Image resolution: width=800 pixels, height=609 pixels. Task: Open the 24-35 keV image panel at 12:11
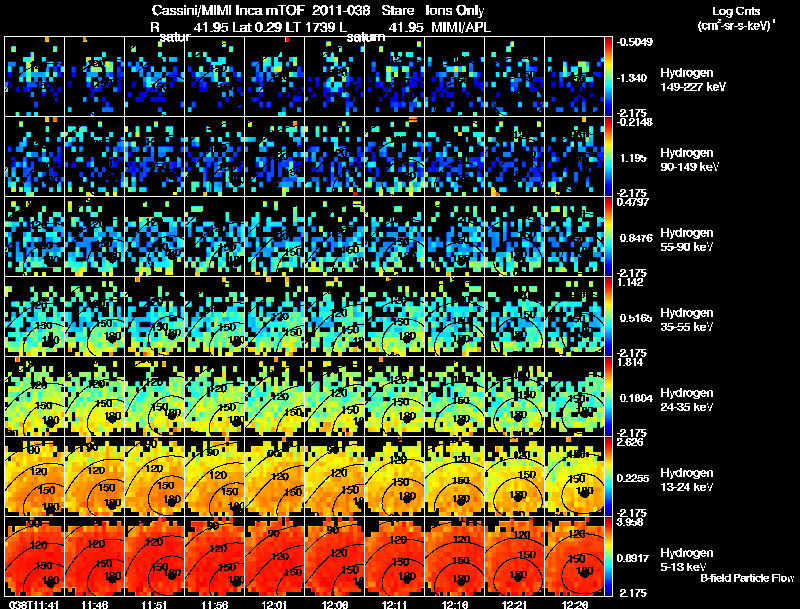tap(395, 396)
